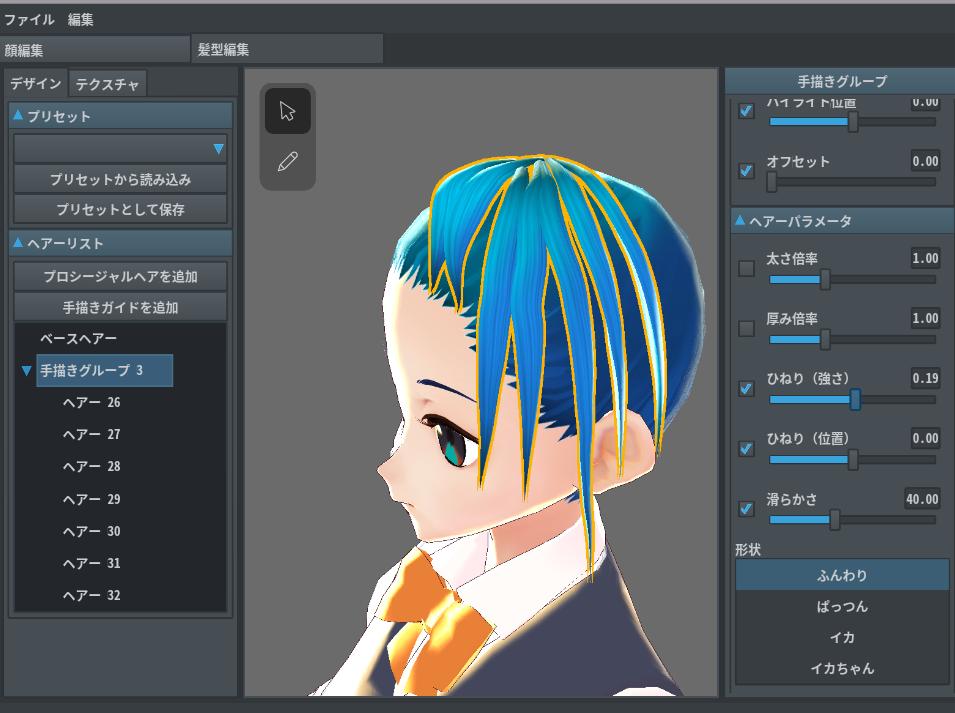
Task: Select ヘアー 32 in list
Action: [x=92, y=595]
